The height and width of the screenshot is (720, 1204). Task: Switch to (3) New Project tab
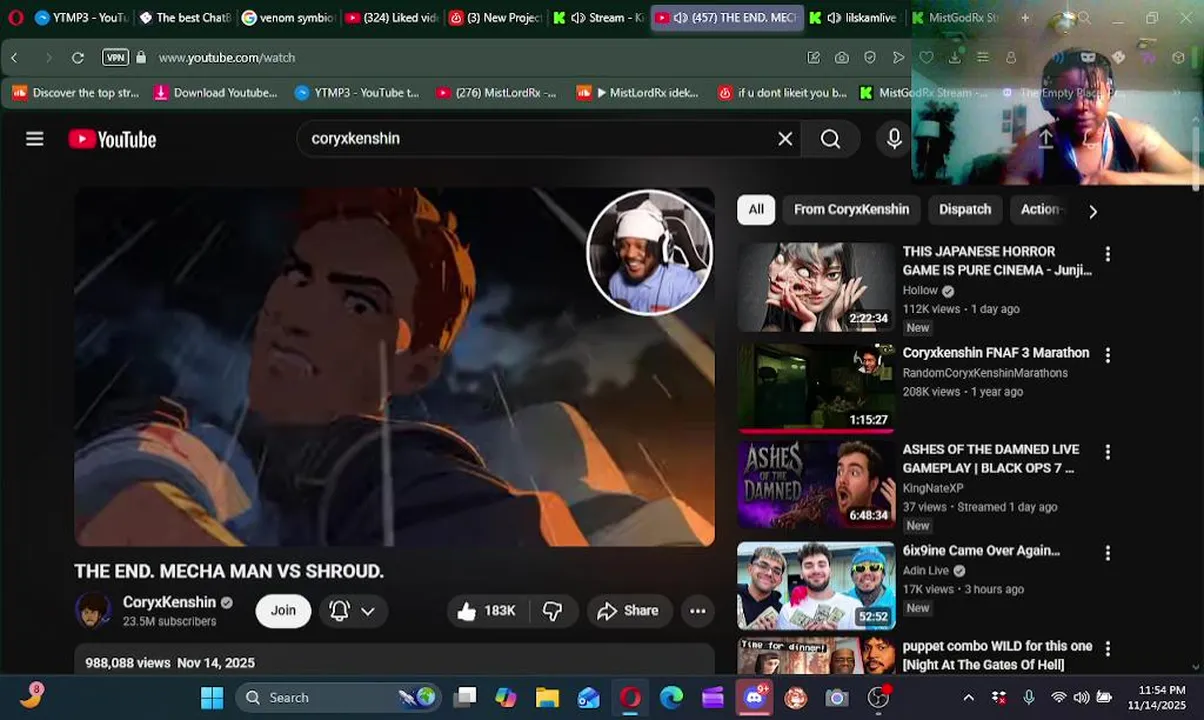pyautogui.click(x=496, y=18)
